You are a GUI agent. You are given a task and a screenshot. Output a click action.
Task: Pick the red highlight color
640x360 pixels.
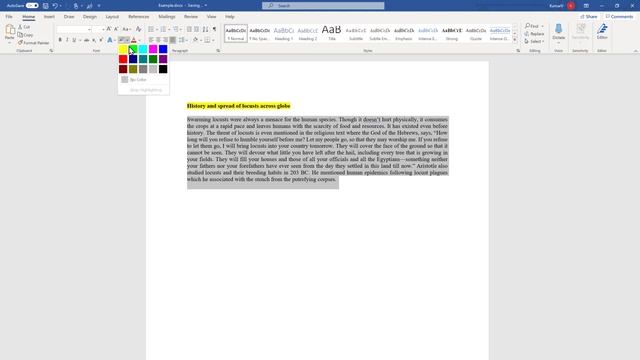[x=123, y=59]
